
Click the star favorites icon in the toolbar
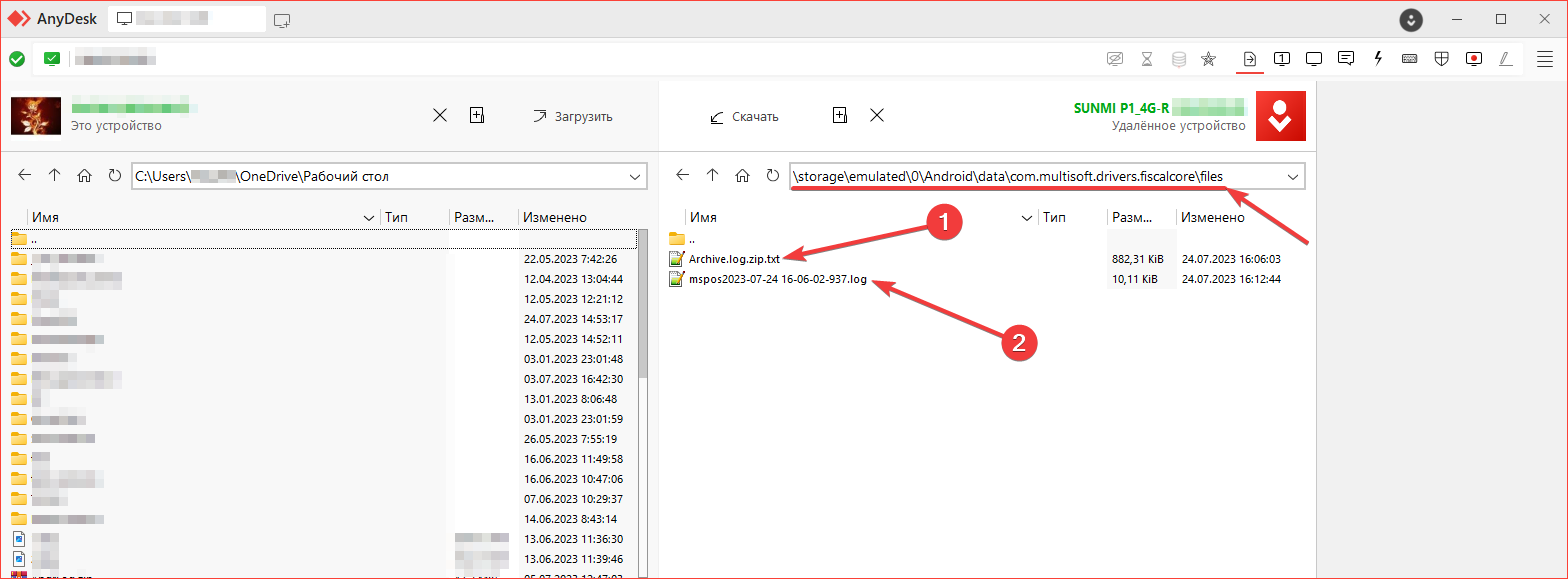point(1208,59)
